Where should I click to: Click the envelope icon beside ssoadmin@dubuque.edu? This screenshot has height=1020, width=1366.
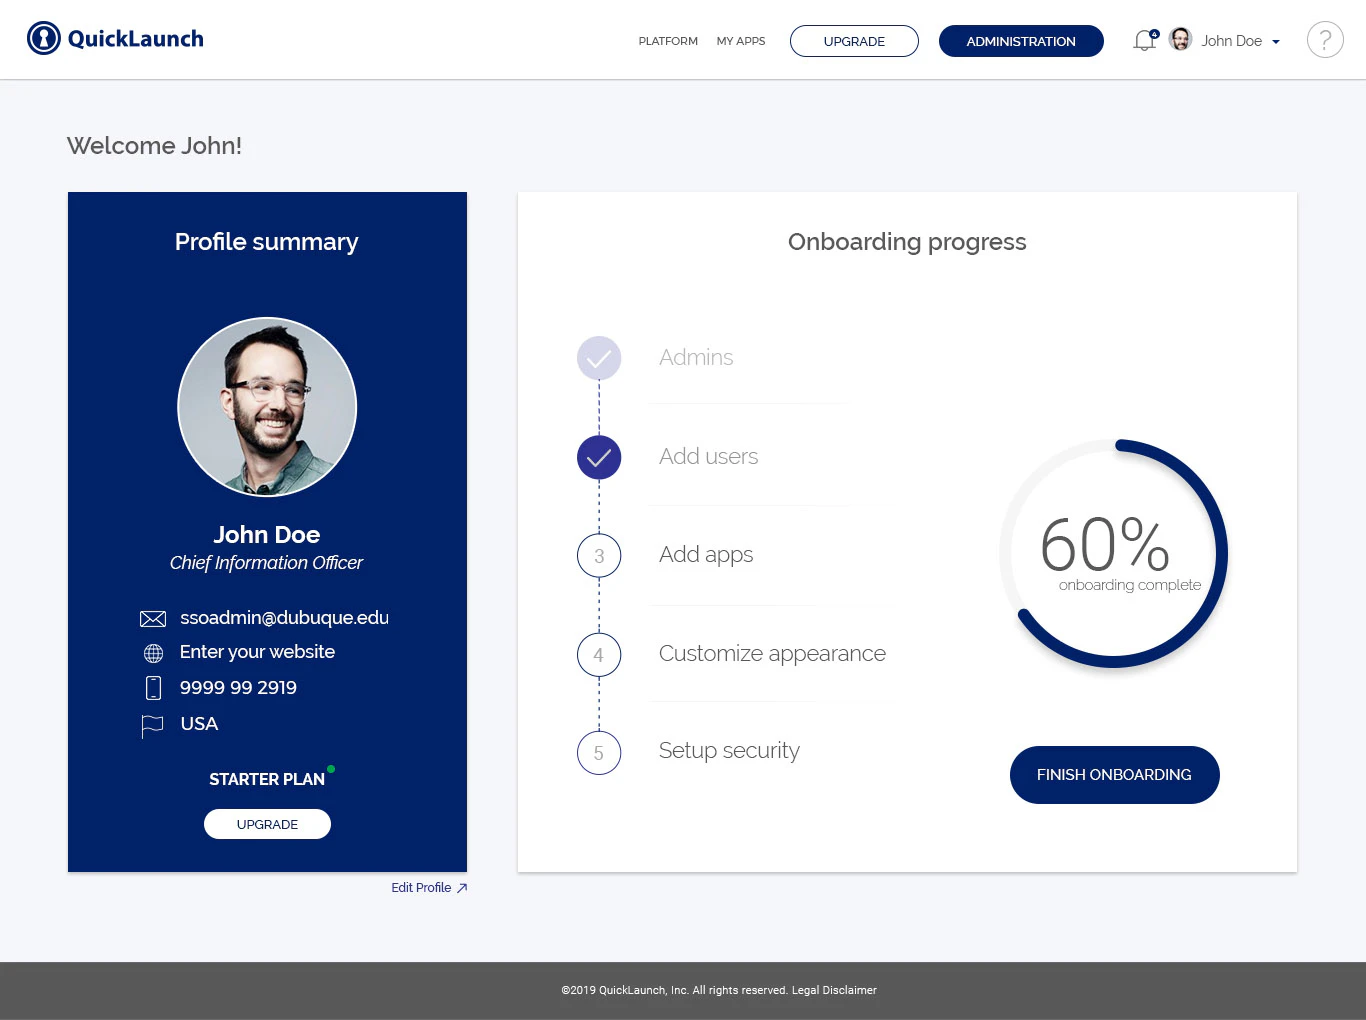(152, 618)
